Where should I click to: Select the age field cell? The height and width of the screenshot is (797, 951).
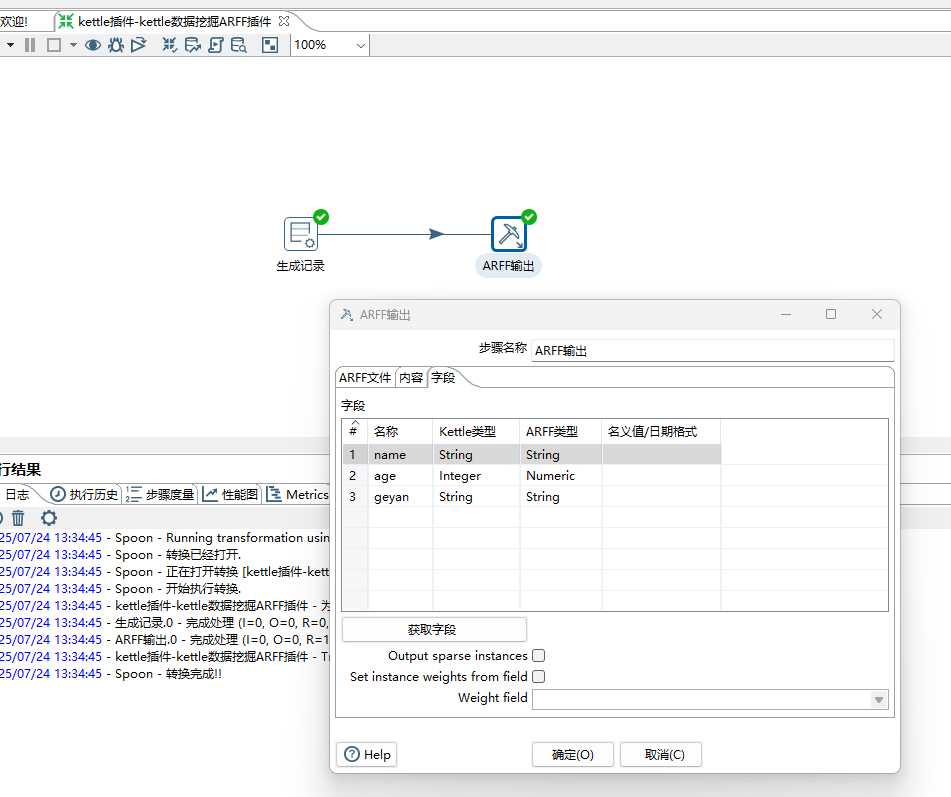tap(400, 476)
